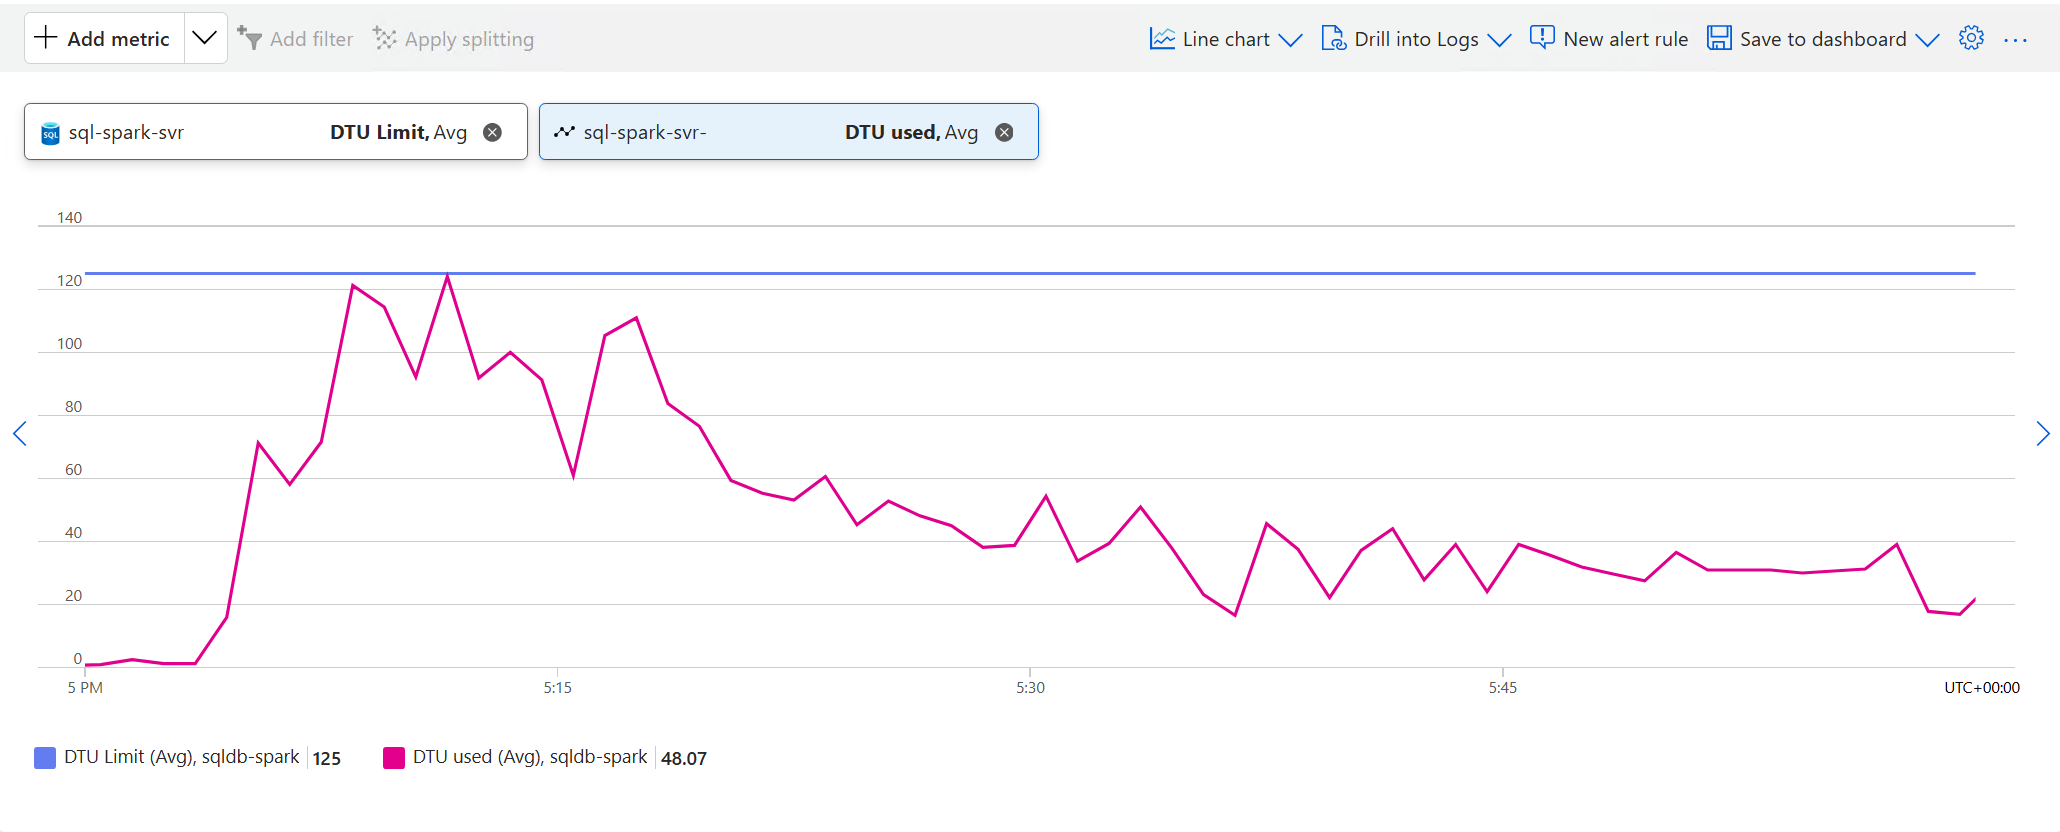Screen dimensions: 2060x832
Task: Expand the Add metric dropdown arrow
Action: [205, 38]
